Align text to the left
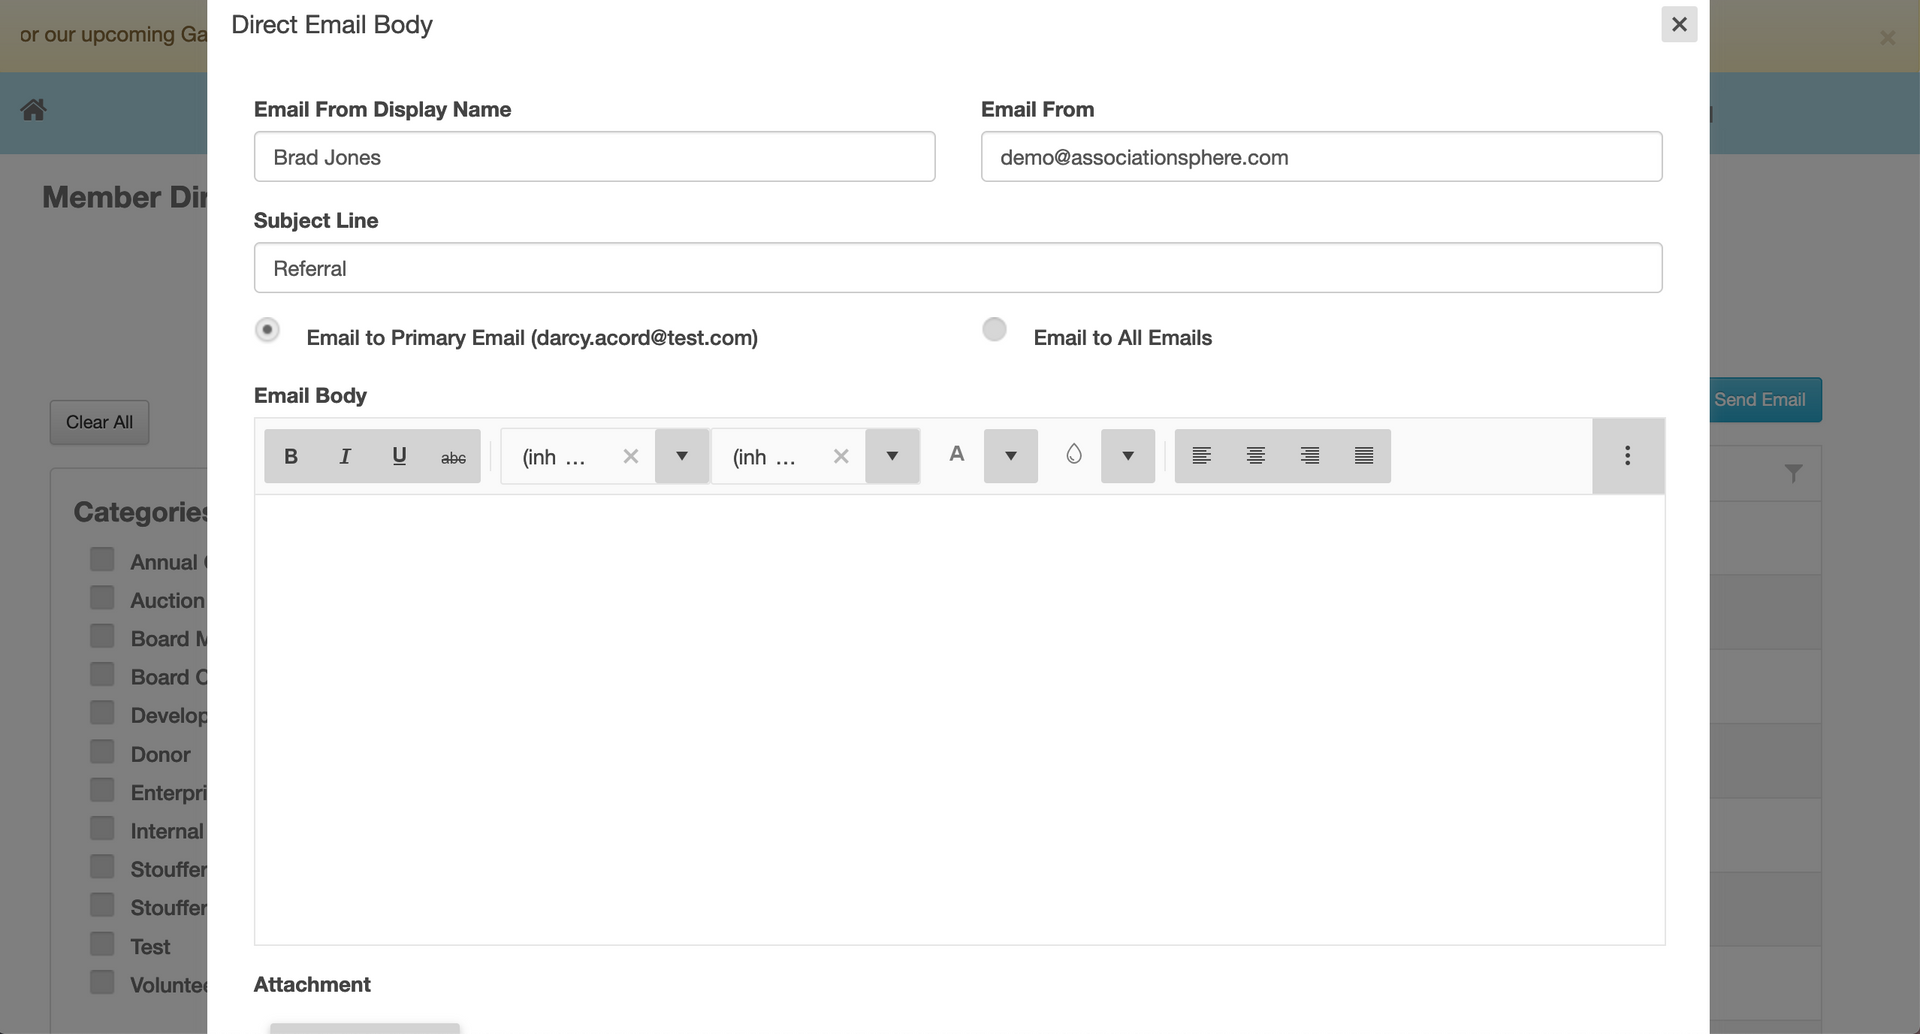 [x=1202, y=456]
